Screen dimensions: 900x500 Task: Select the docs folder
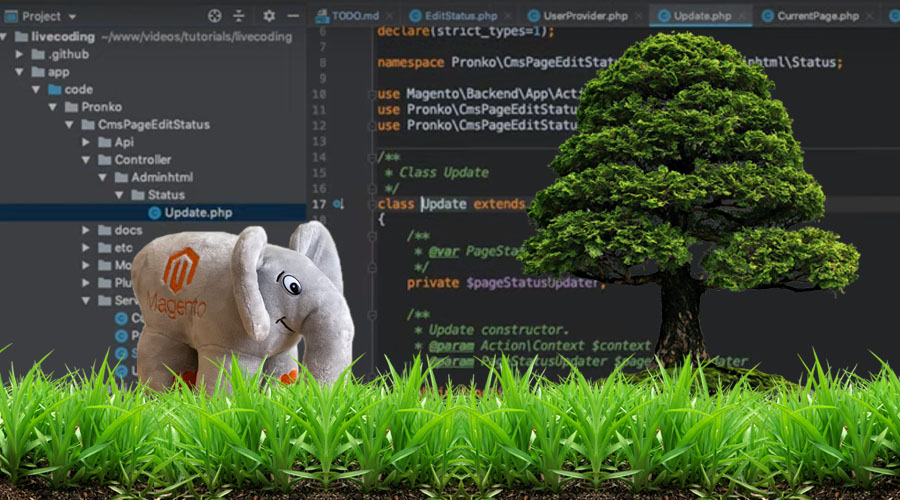[x=129, y=230]
